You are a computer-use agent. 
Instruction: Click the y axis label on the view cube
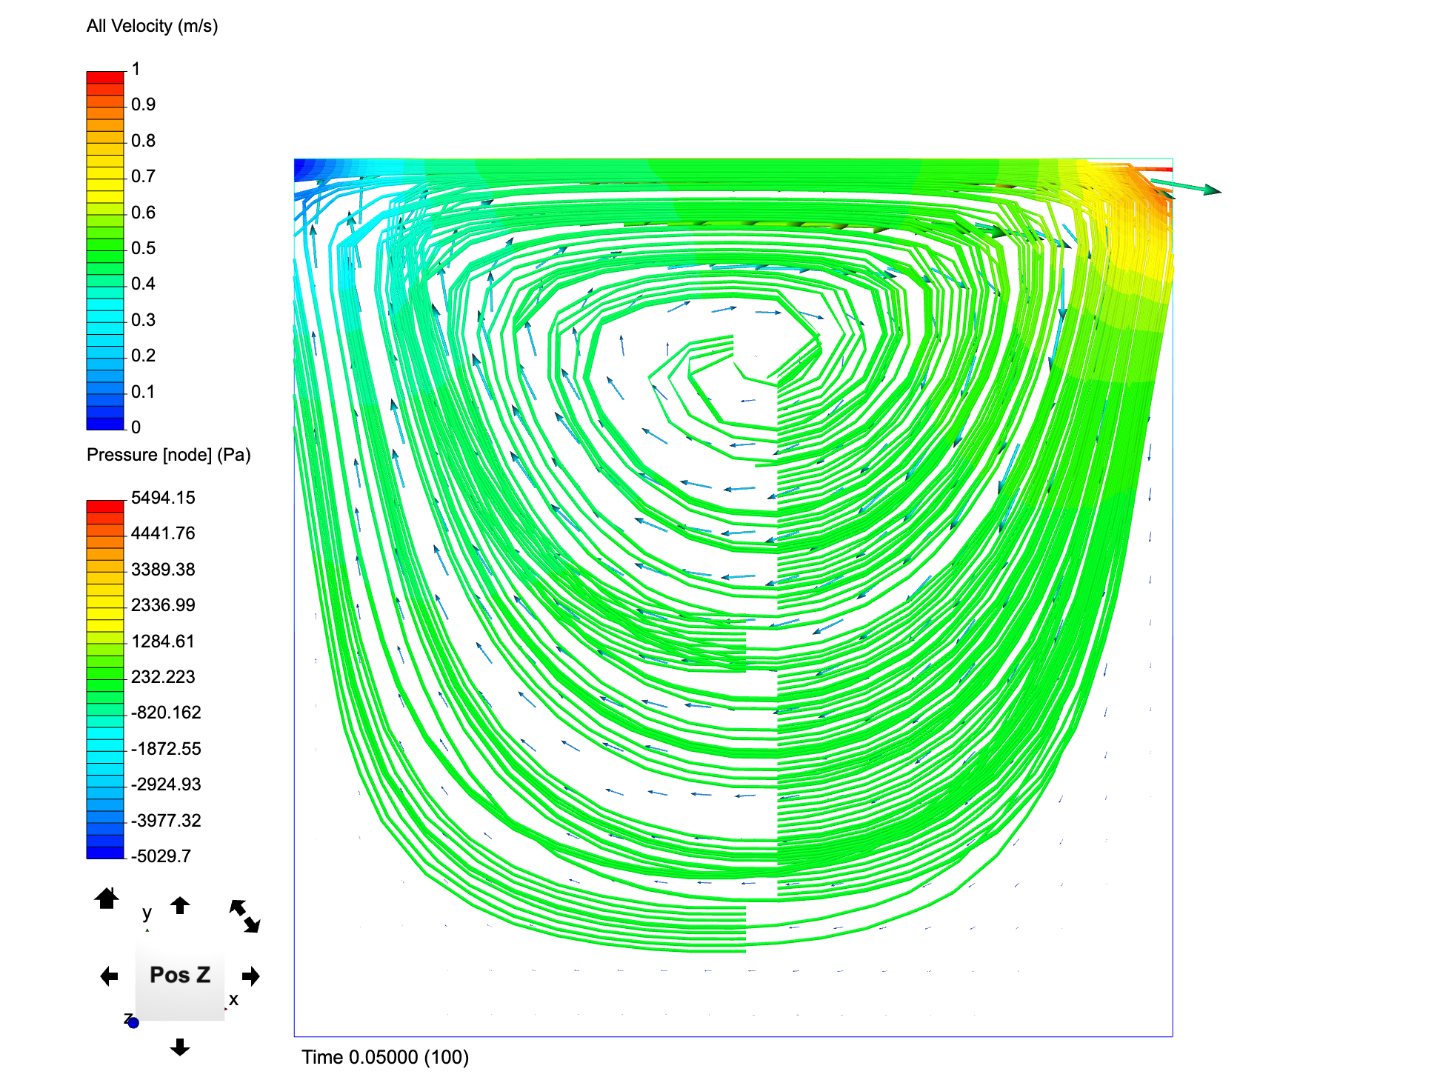[147, 913]
